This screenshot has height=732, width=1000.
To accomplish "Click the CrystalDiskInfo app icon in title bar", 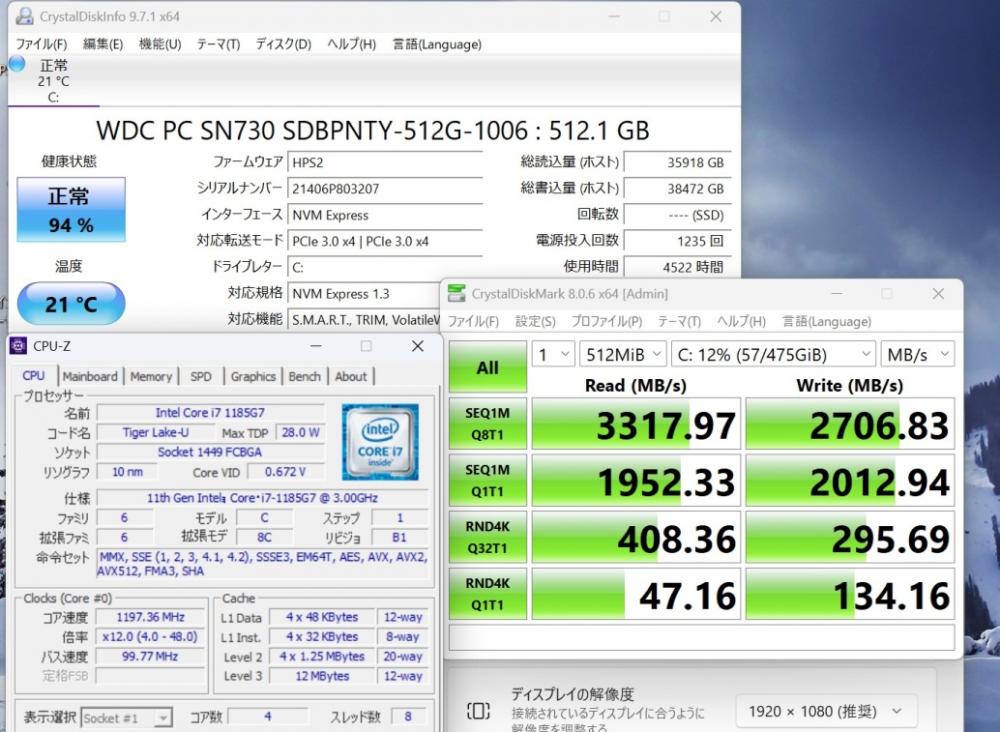I will (x=25, y=16).
